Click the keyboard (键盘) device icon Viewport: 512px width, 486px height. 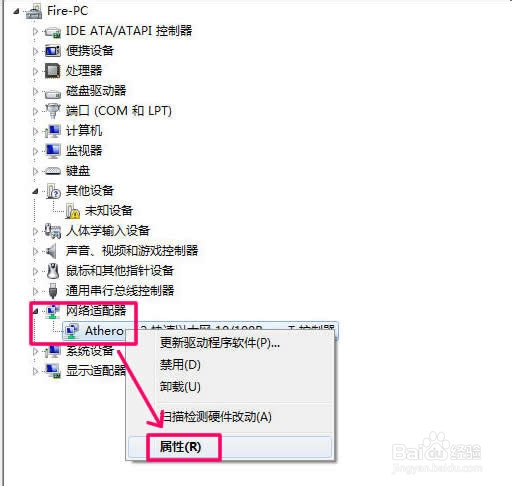pos(53,171)
